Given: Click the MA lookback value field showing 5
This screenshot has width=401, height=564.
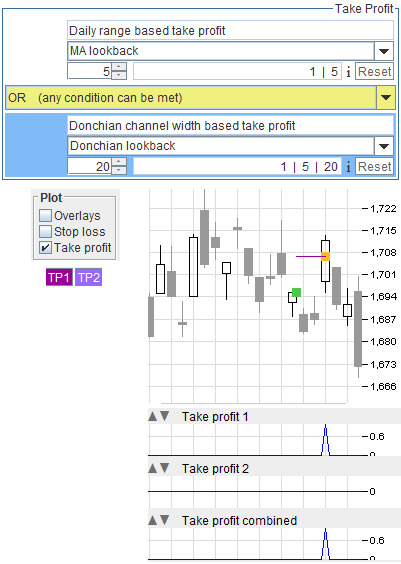Looking at the screenshot, I should [x=90, y=71].
